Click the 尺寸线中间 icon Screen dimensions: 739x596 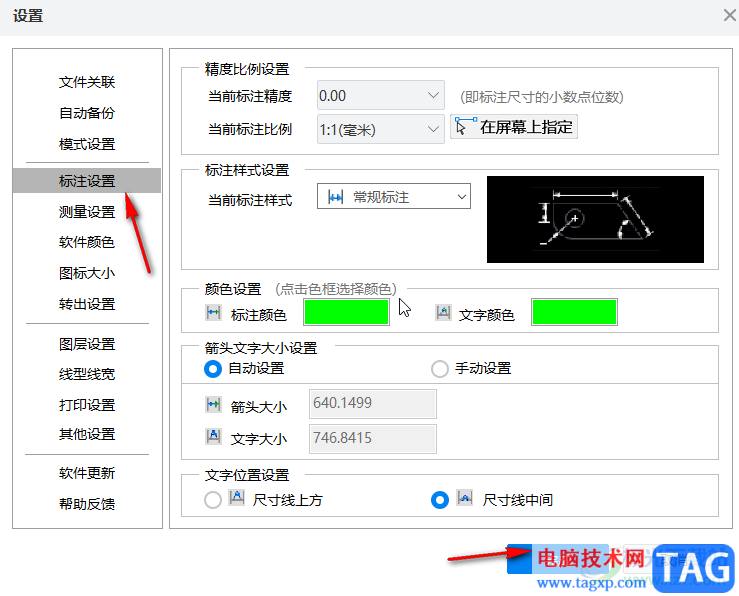465,498
